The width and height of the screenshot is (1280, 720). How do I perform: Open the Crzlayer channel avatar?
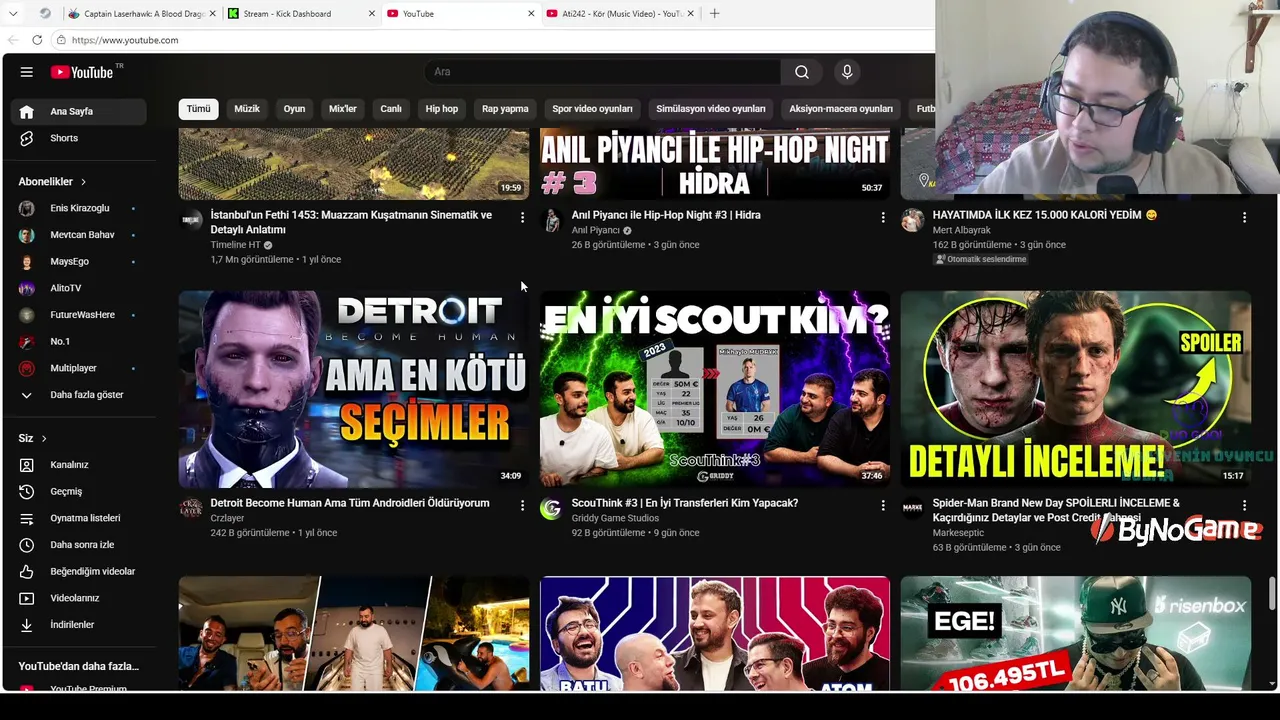click(x=190, y=508)
